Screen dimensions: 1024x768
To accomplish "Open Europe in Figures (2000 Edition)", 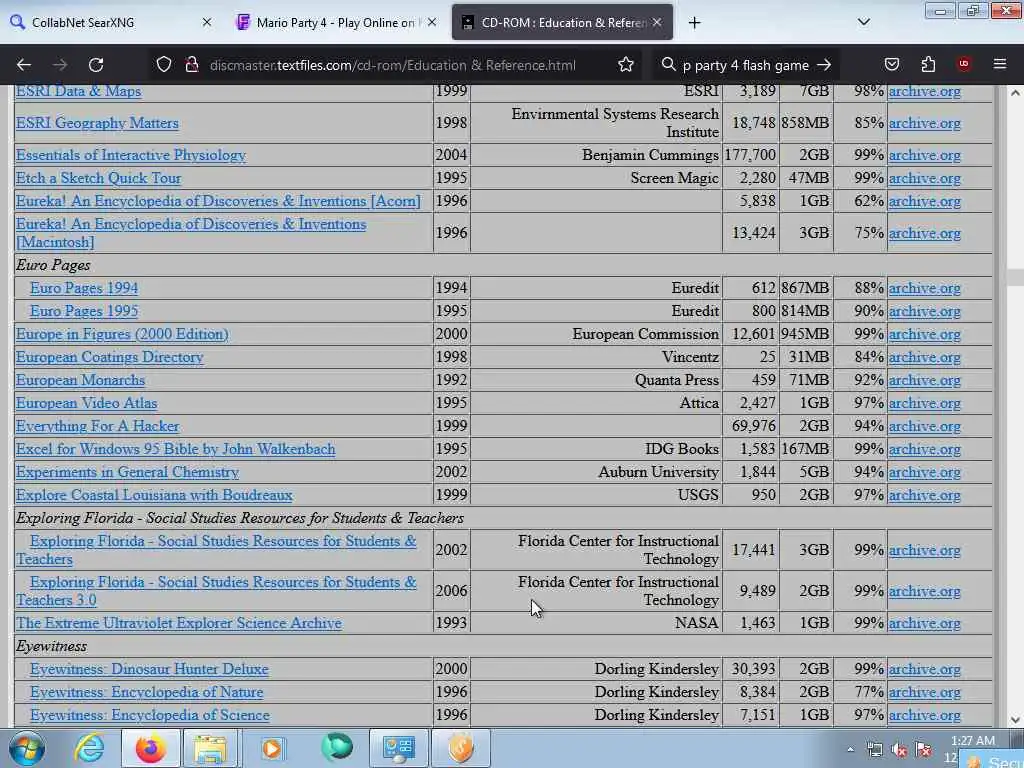I will coord(122,334).
